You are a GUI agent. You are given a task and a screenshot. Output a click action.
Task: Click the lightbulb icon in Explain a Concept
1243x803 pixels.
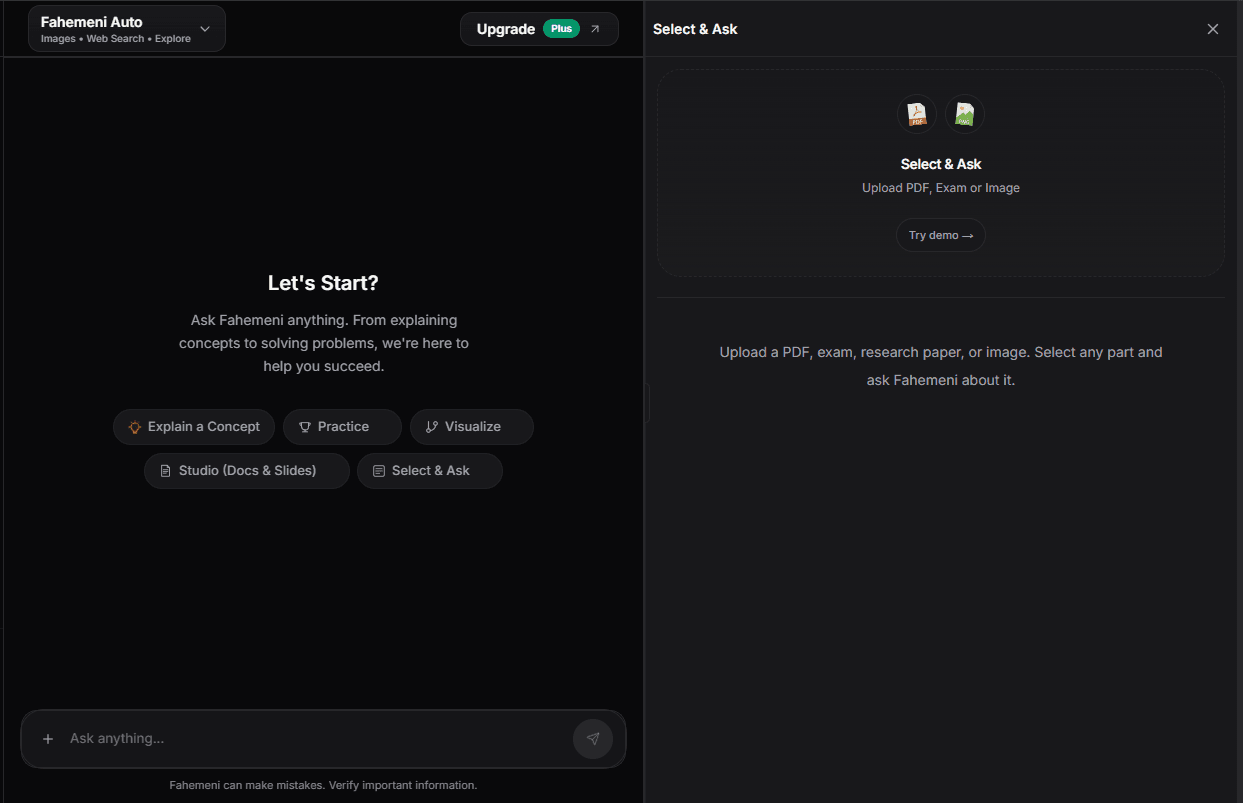pos(135,427)
